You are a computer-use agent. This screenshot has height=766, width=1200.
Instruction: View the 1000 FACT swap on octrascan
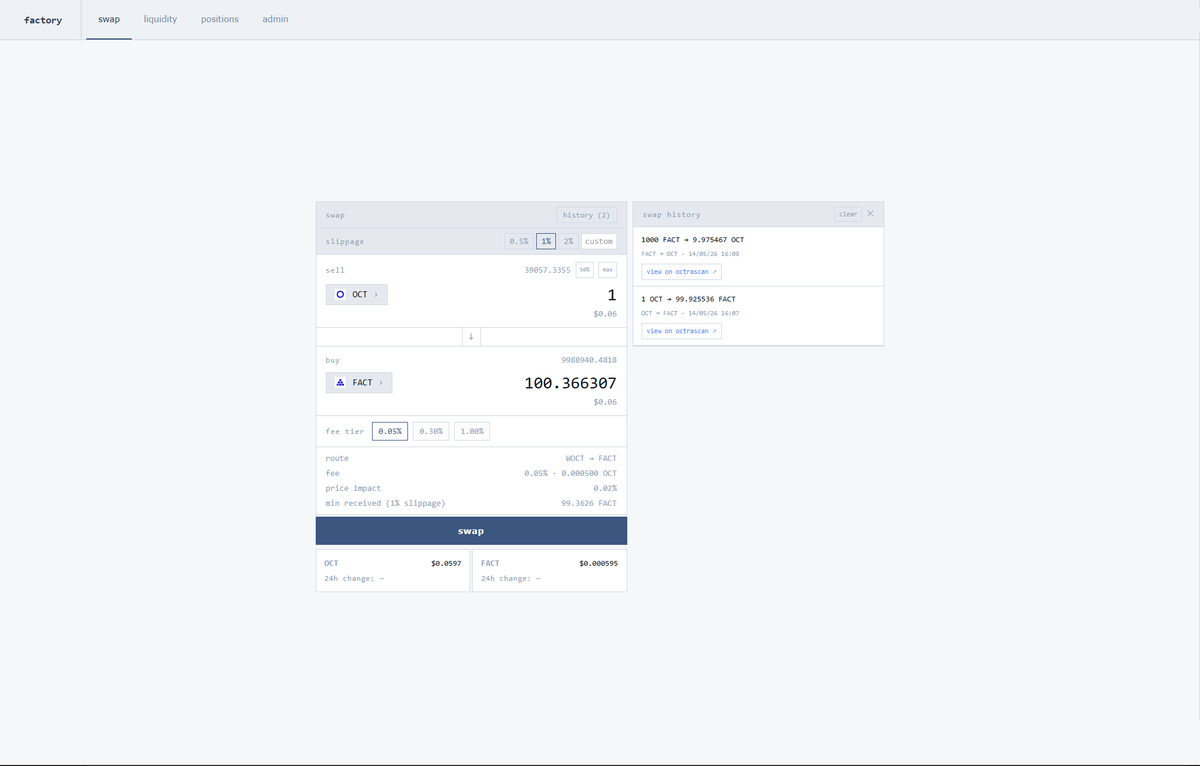681,272
